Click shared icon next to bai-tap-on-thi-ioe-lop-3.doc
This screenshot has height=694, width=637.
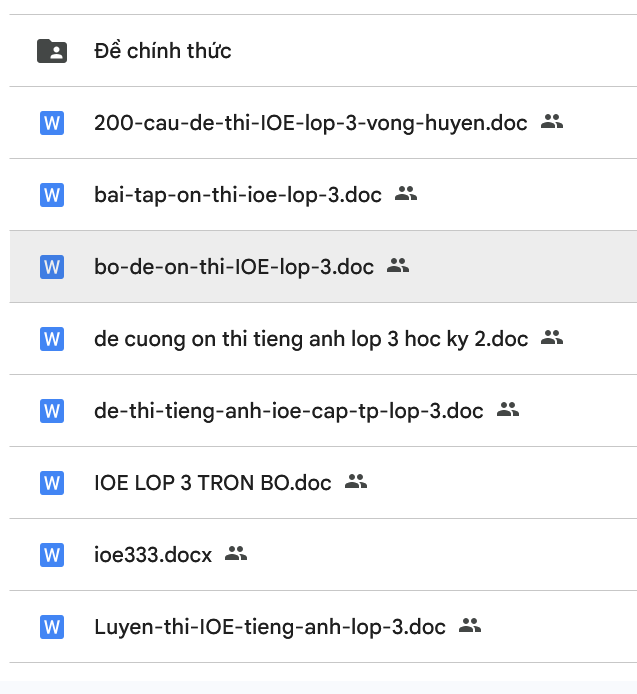coord(406,194)
